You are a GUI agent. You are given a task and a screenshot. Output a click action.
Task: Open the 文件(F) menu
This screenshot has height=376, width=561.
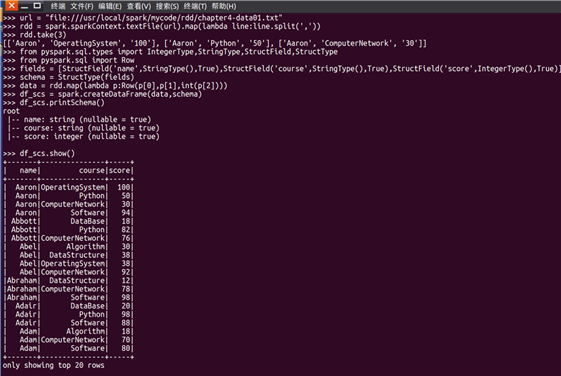tap(82, 6)
